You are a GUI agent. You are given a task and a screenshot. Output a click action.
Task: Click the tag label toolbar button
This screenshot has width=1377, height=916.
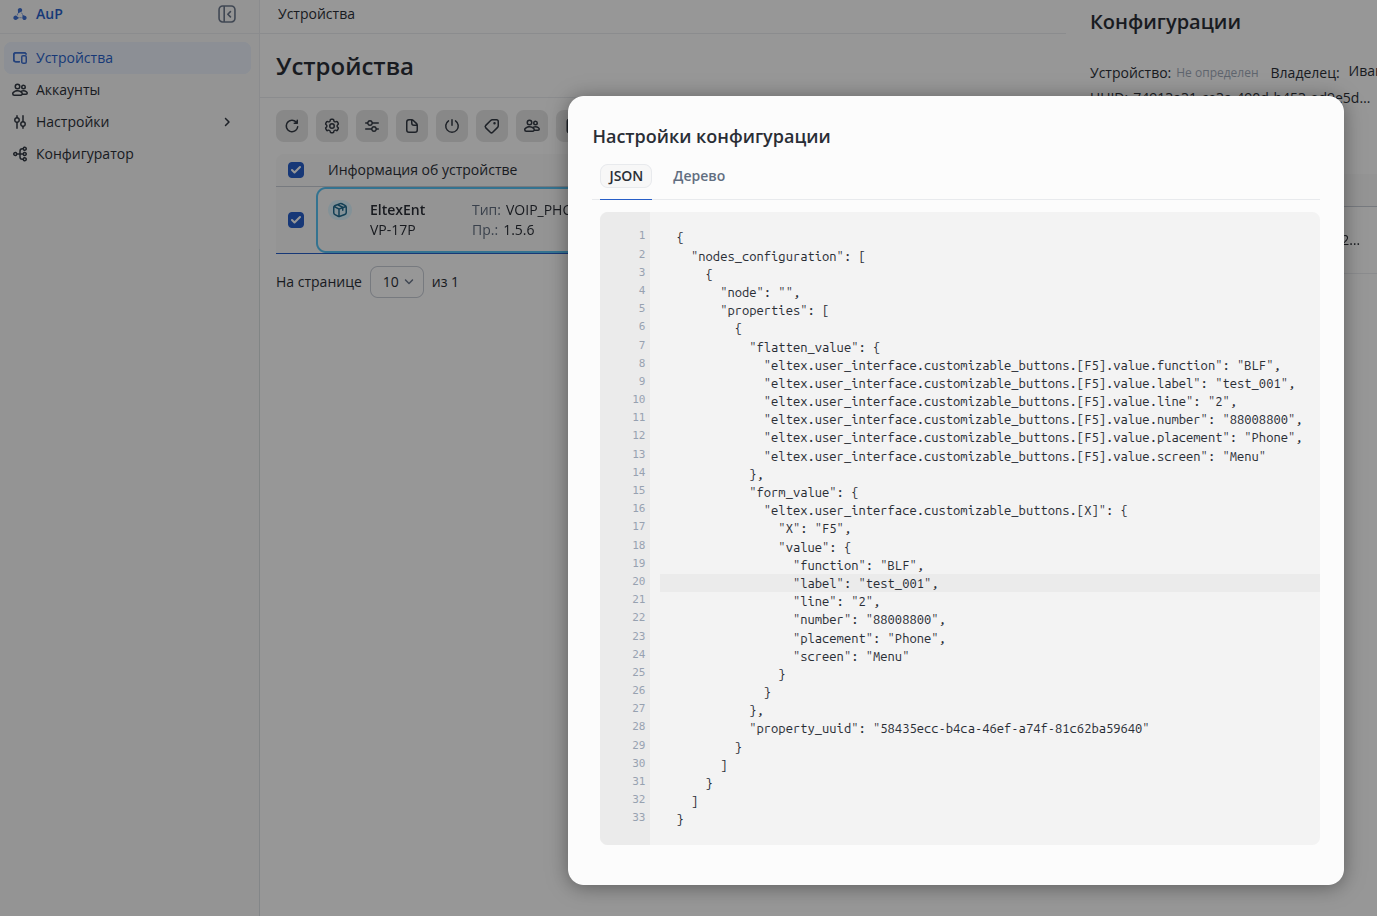click(492, 126)
